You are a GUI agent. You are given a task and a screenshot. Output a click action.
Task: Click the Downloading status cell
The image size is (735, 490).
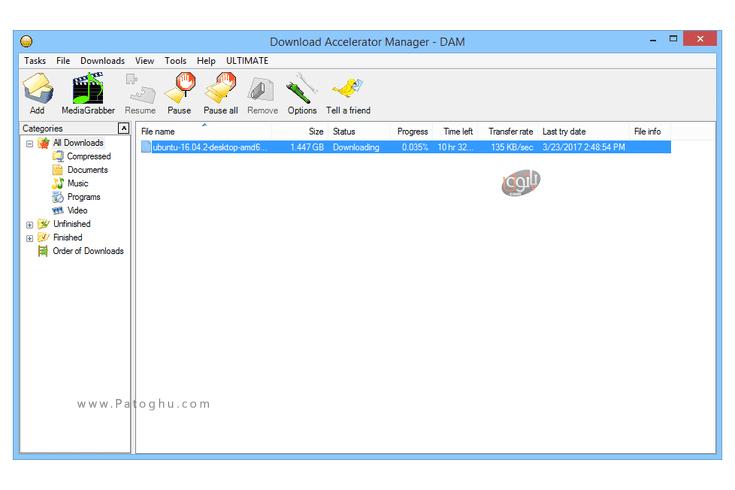tap(356, 147)
